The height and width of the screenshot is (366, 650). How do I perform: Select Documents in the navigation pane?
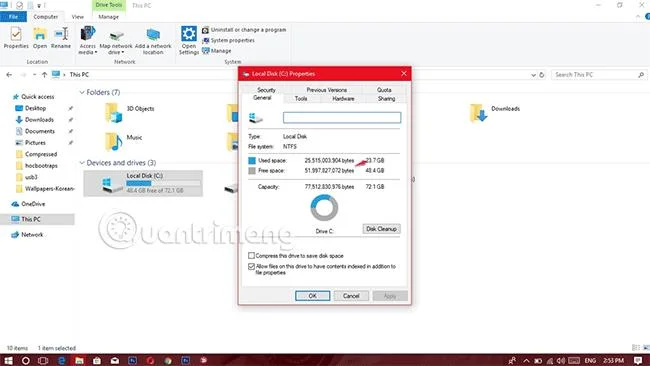(35, 131)
